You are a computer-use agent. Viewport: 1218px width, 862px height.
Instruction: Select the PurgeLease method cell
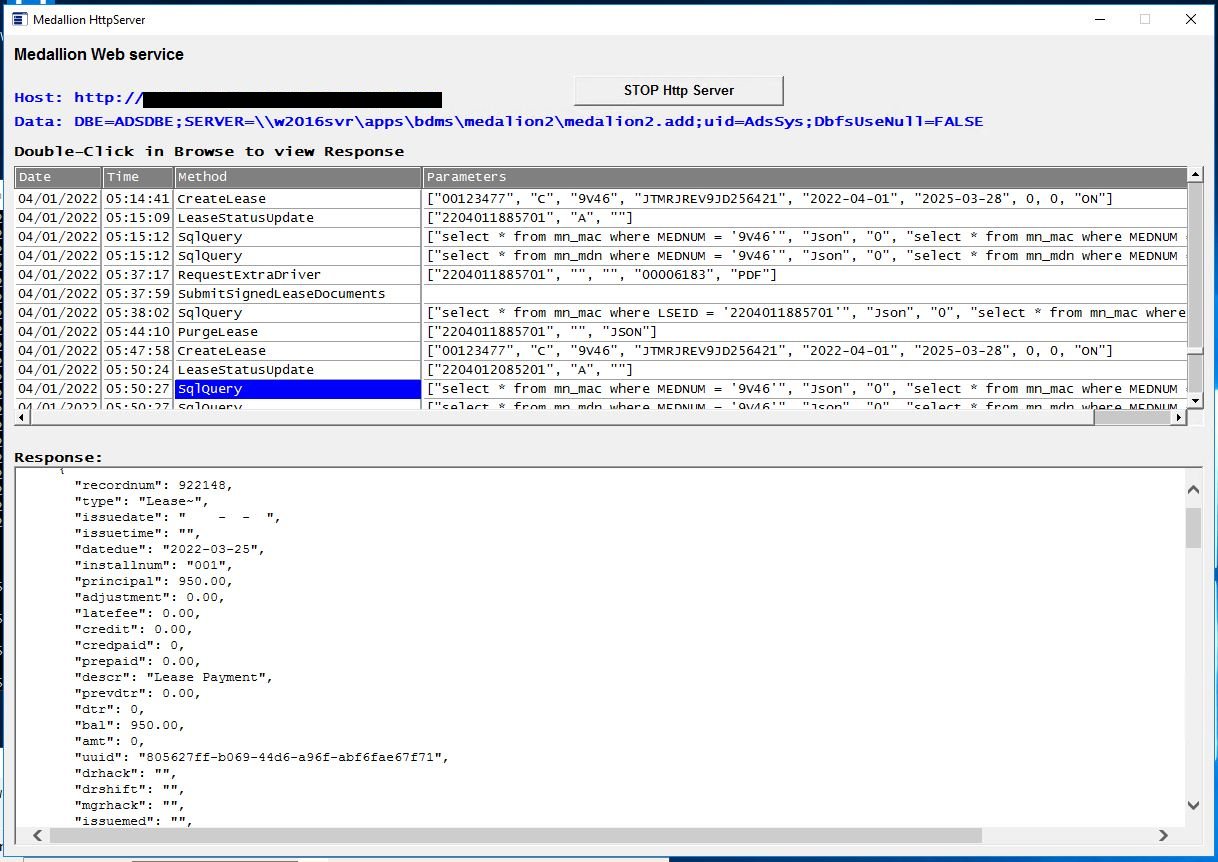[x=298, y=332]
